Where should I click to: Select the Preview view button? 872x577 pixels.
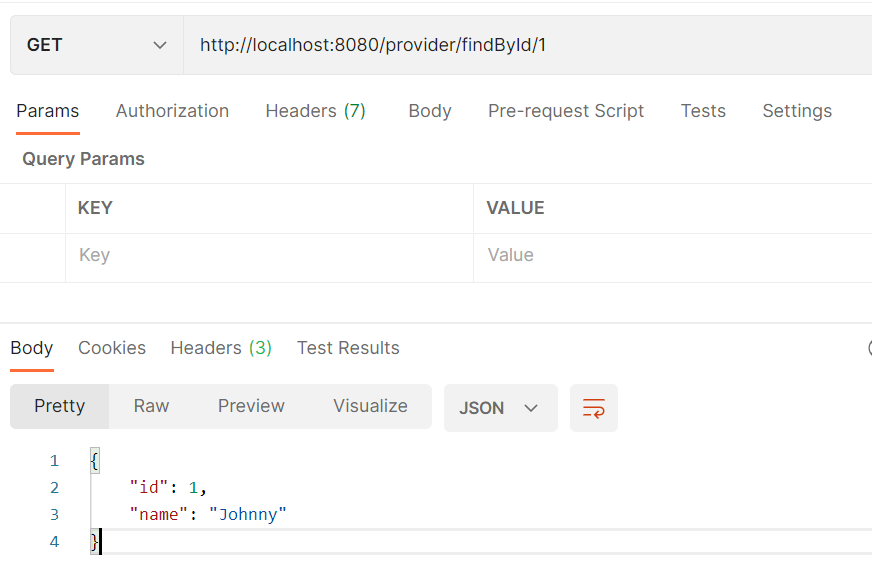tap(251, 406)
